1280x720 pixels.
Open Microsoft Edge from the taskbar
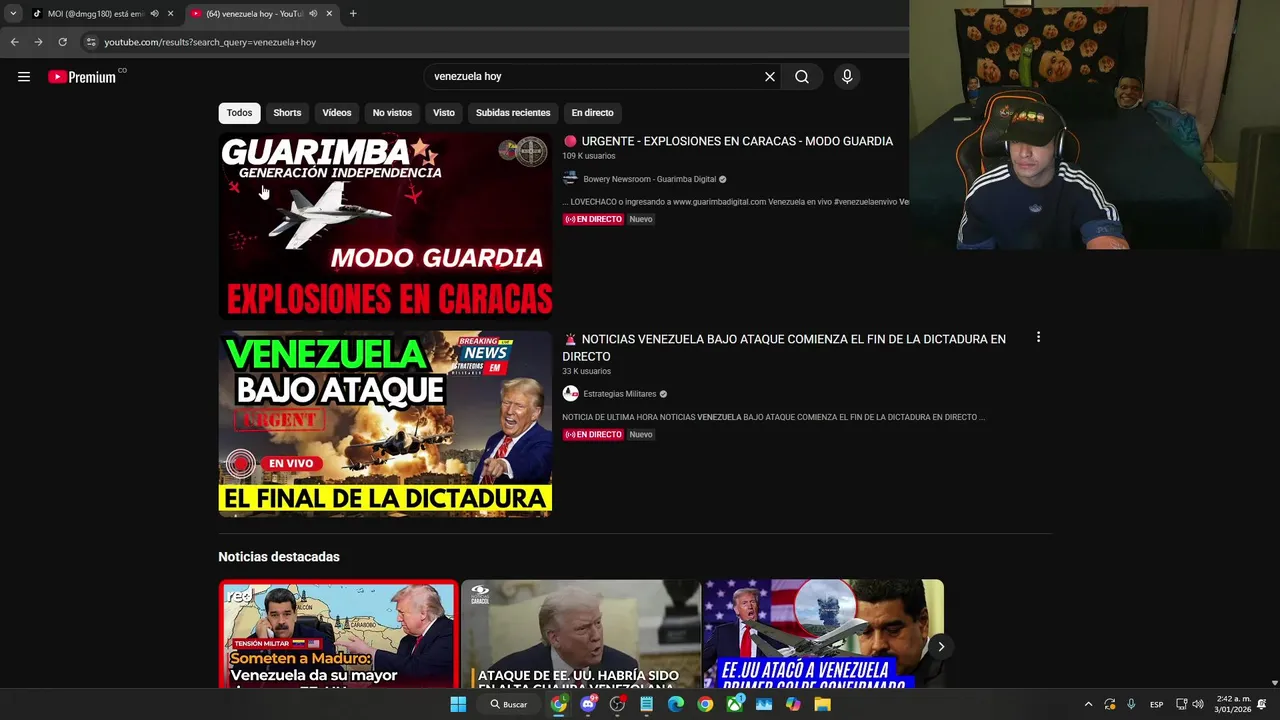coord(676,704)
